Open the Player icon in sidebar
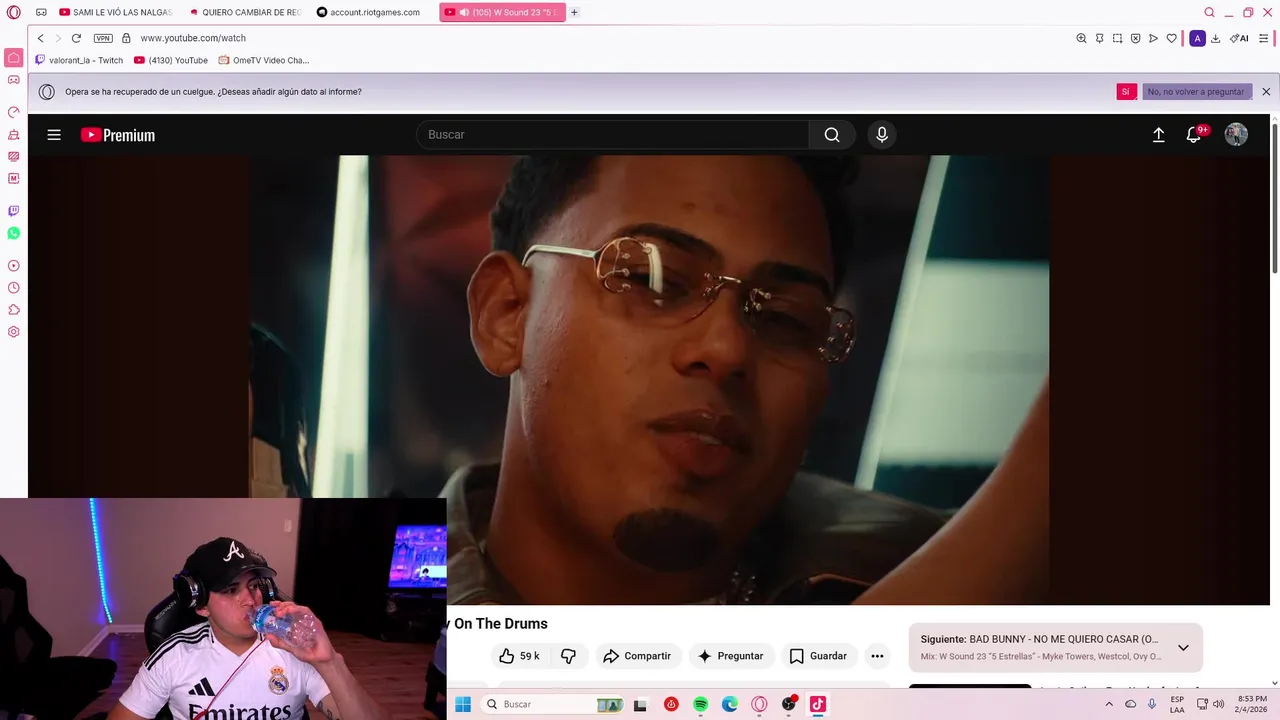1280x720 pixels. pos(13,266)
